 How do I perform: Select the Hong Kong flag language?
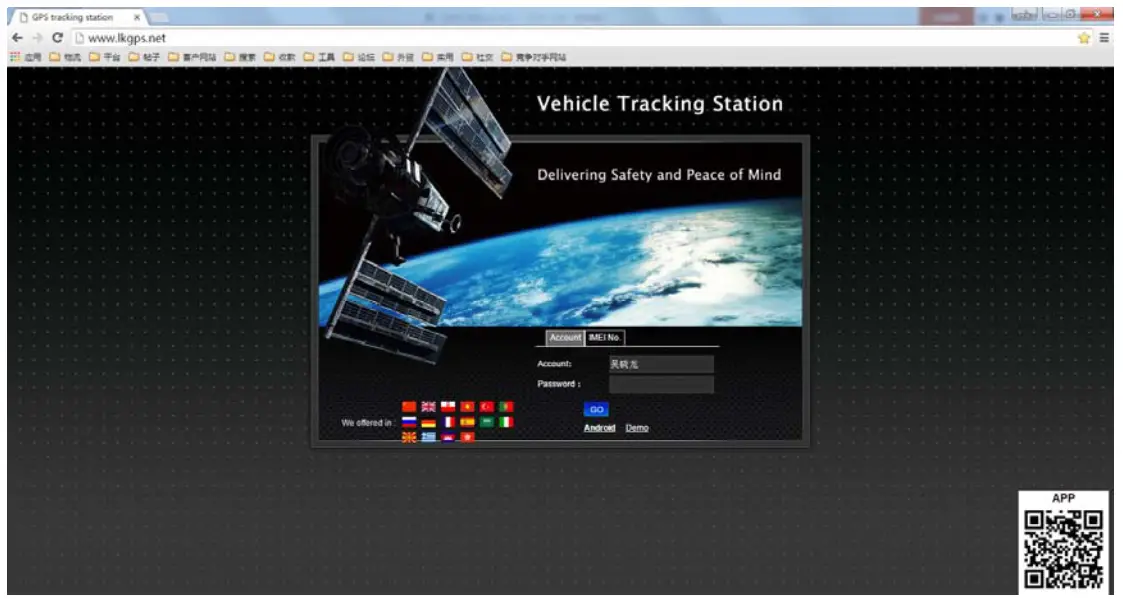[467, 437]
